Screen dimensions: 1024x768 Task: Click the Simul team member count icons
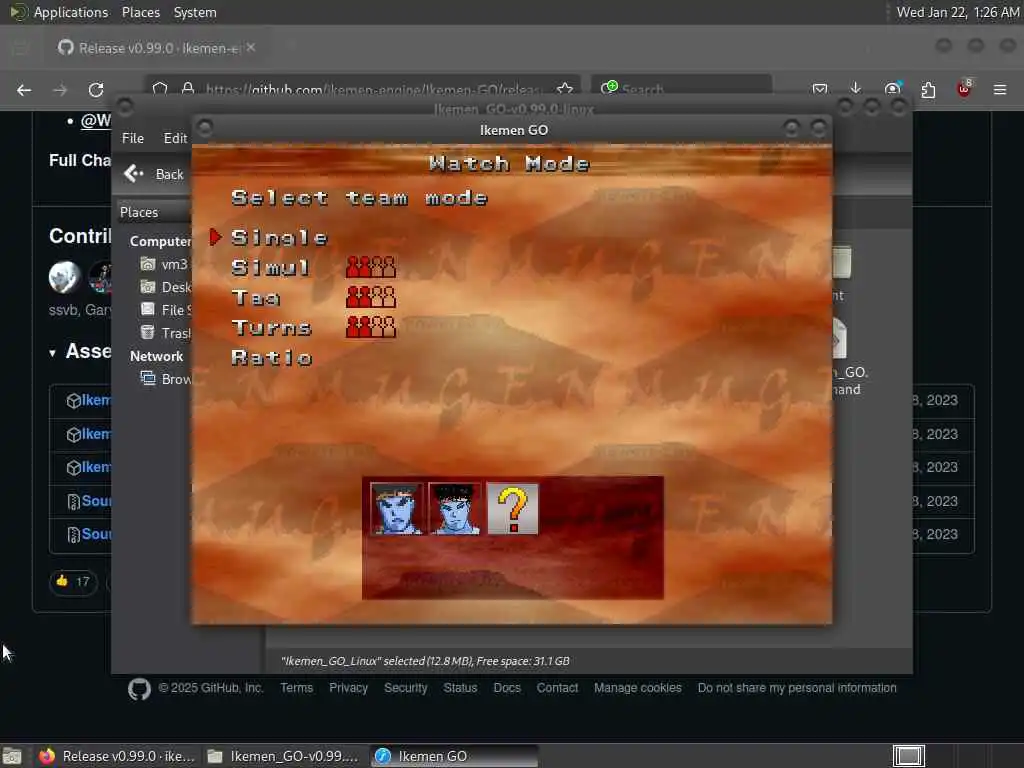click(371, 267)
